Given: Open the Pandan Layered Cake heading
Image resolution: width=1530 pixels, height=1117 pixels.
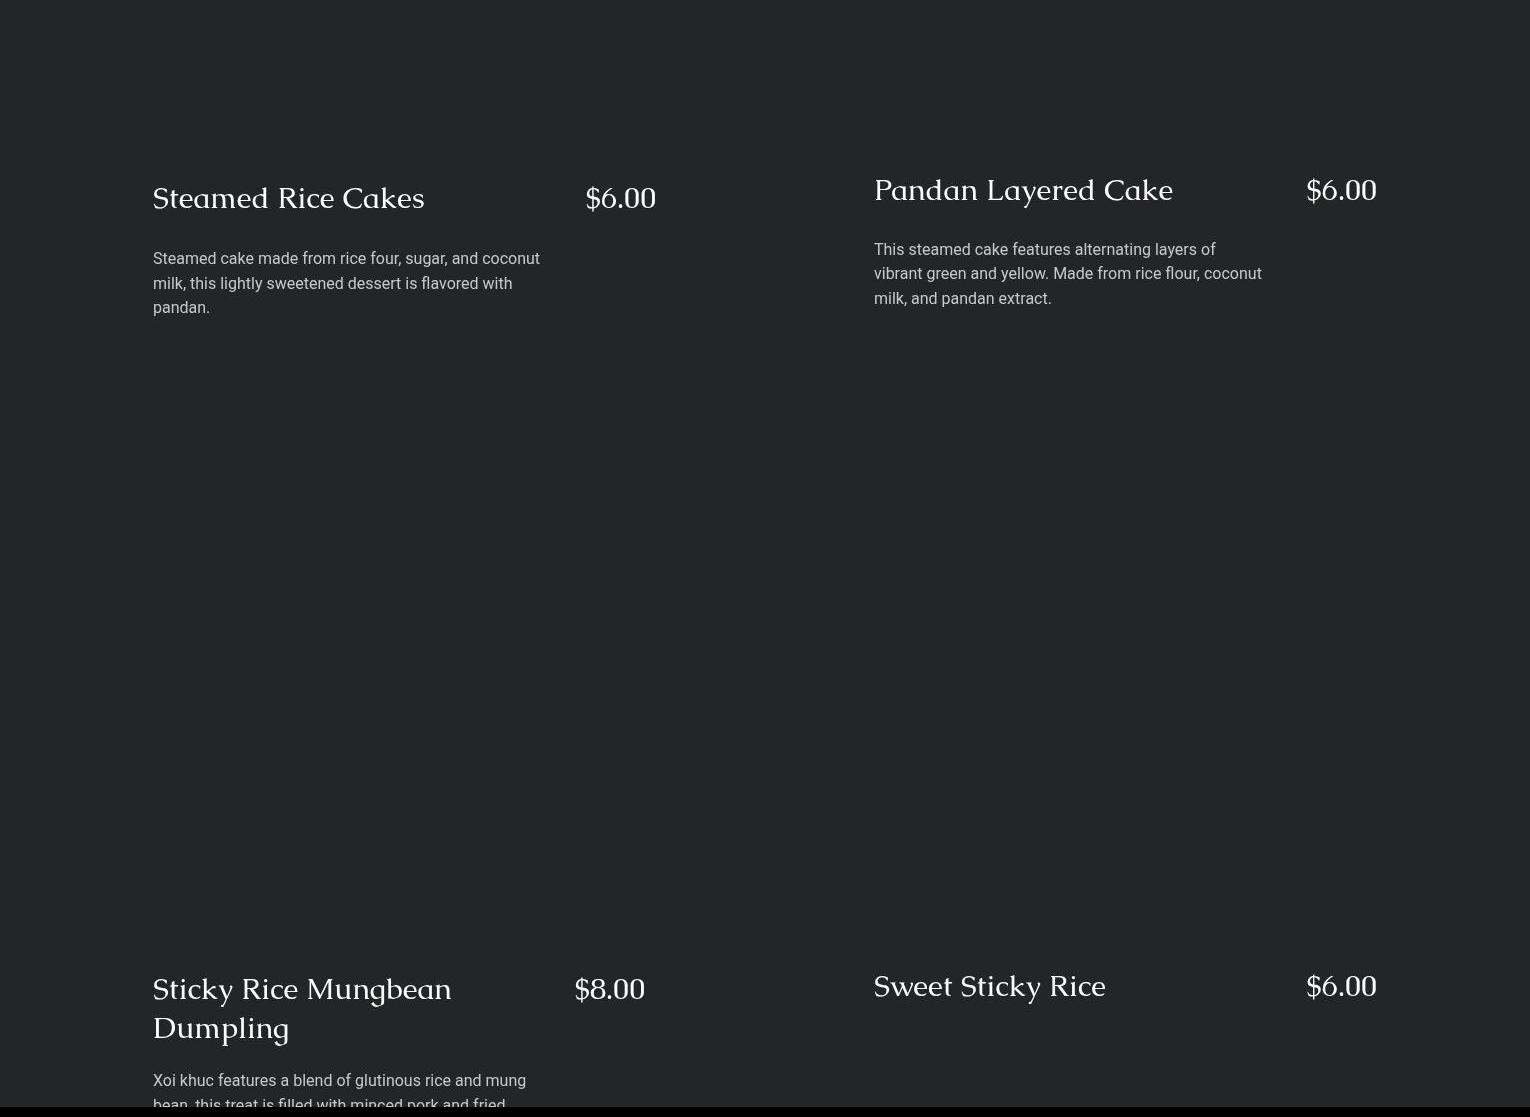Looking at the screenshot, I should coord(1022,190).
